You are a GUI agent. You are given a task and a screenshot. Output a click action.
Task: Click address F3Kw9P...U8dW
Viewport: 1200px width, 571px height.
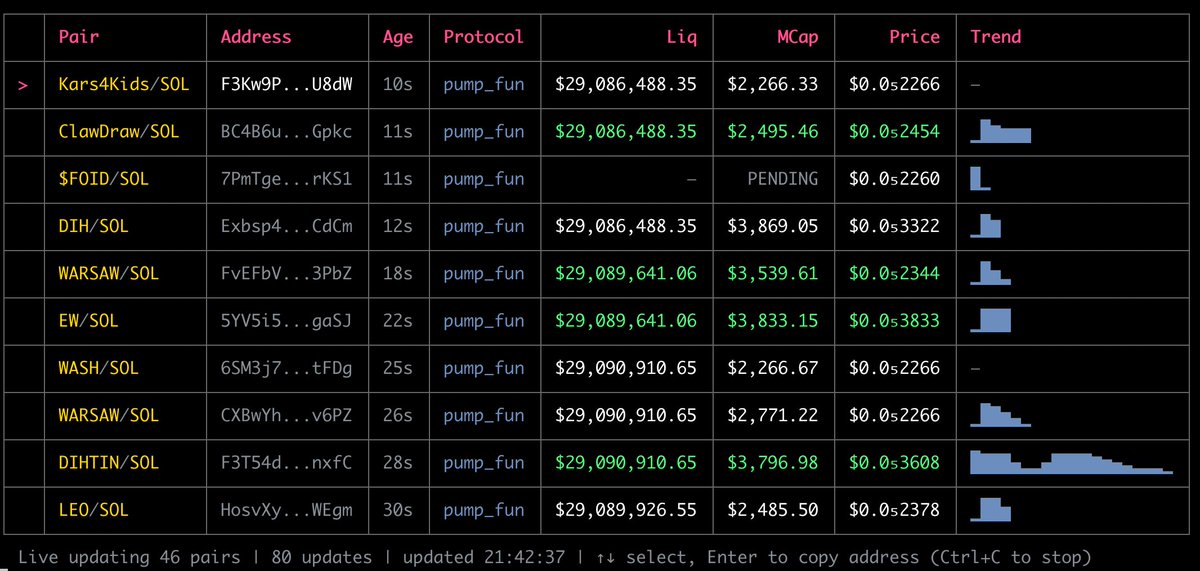(286, 84)
